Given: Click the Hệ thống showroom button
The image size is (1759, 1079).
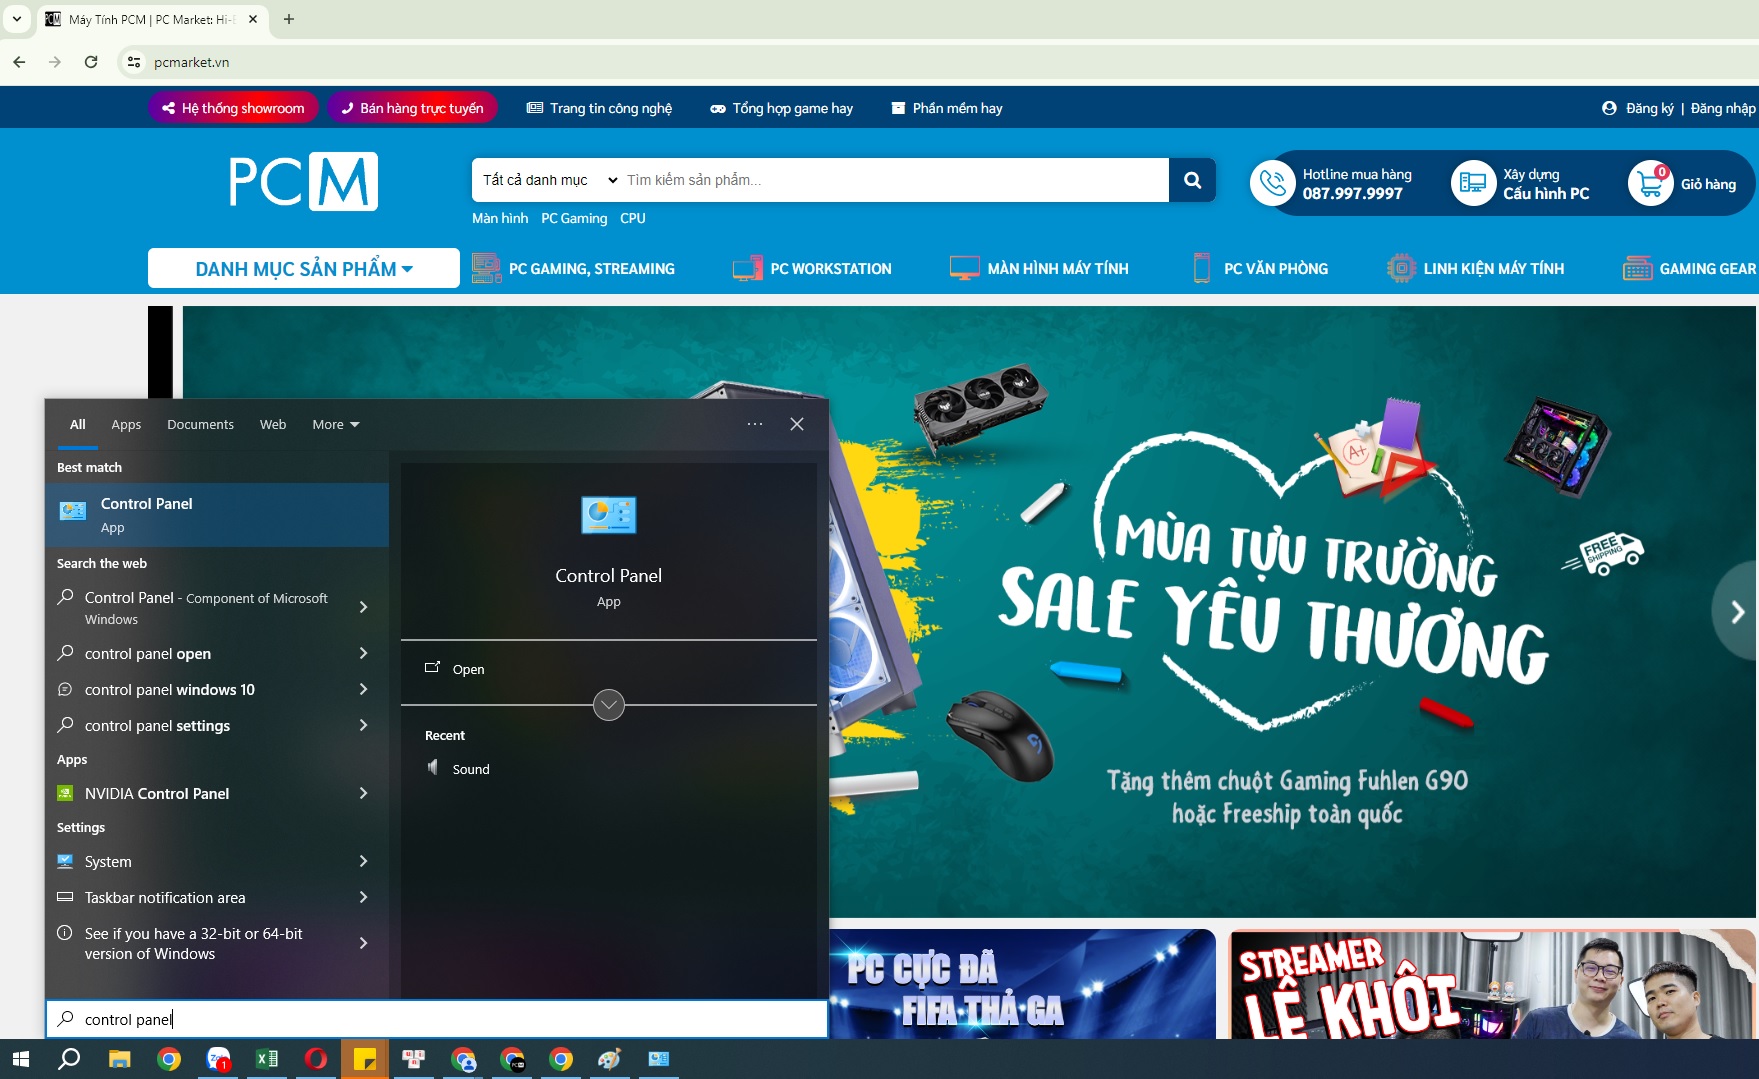Looking at the screenshot, I should point(233,108).
